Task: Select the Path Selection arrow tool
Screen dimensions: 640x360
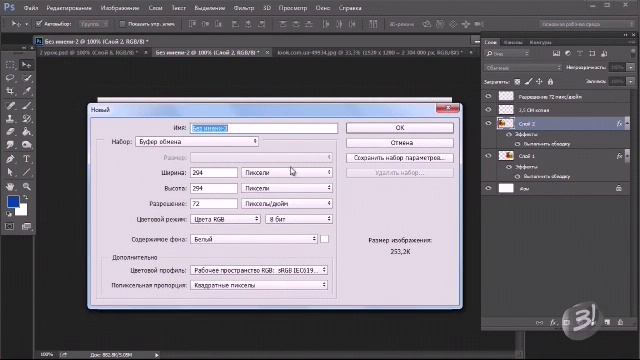Action: click(10, 173)
